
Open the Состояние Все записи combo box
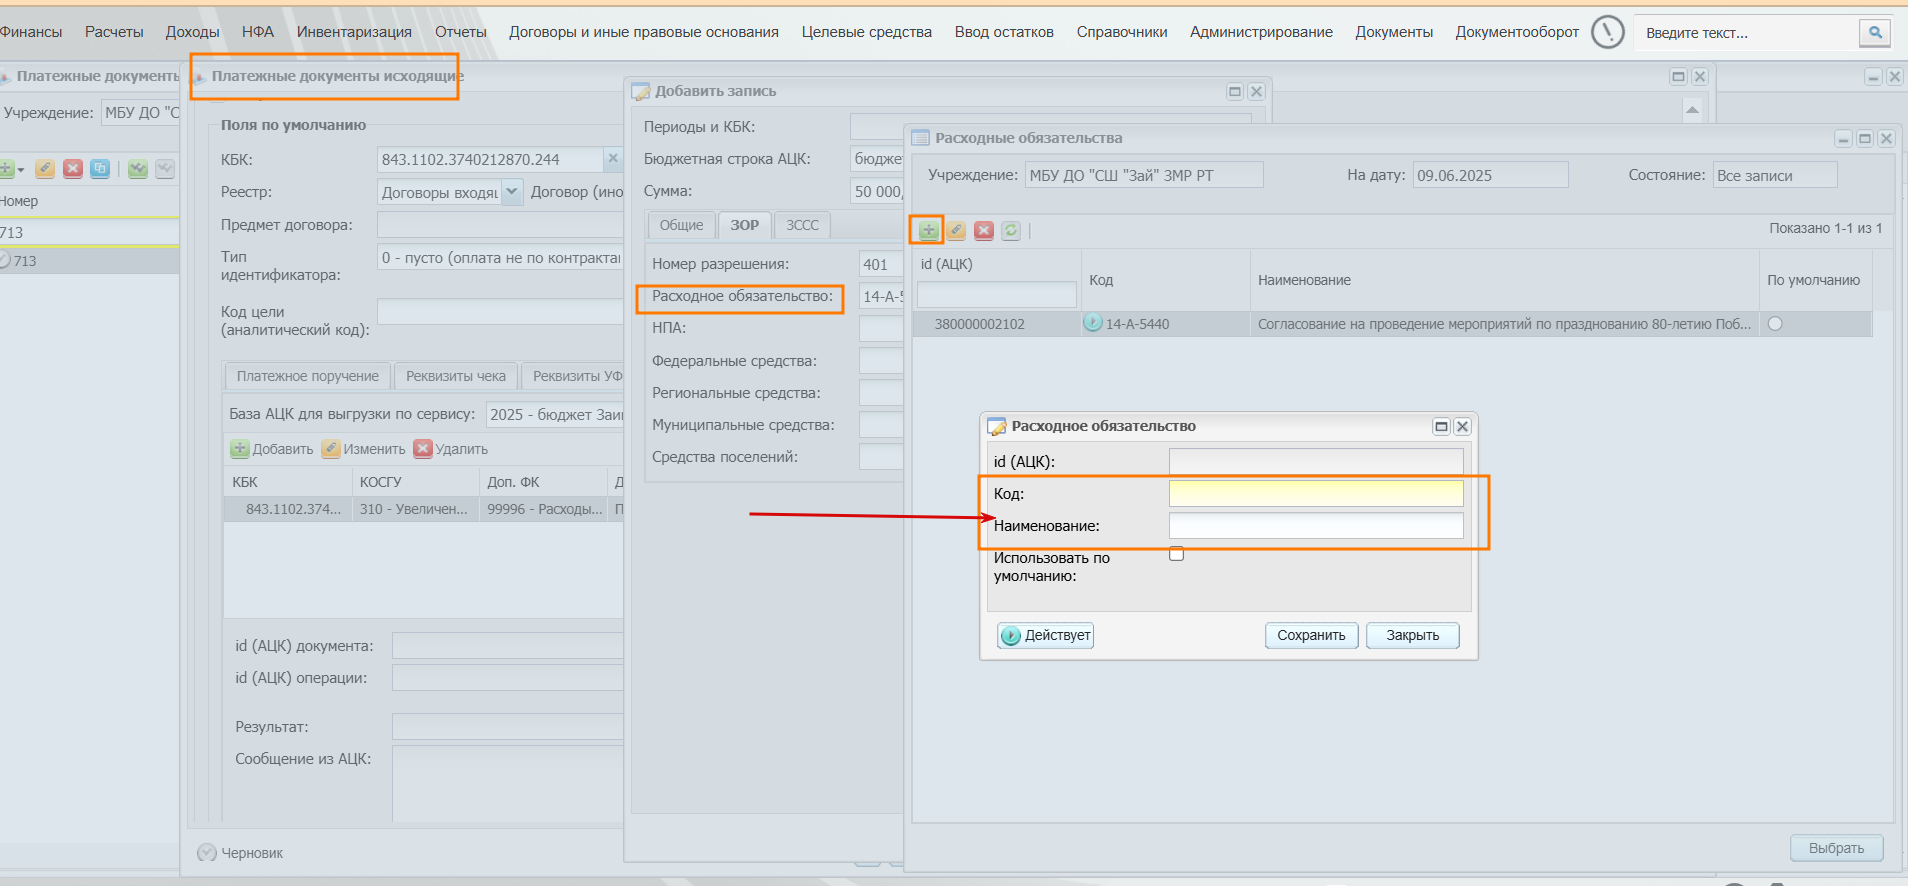coord(1775,175)
